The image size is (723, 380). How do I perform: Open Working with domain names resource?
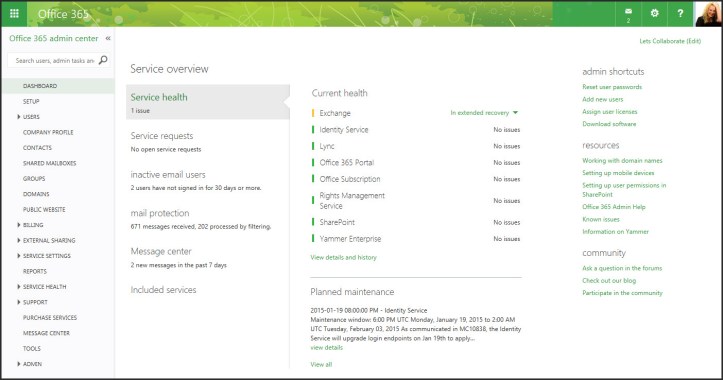point(622,160)
